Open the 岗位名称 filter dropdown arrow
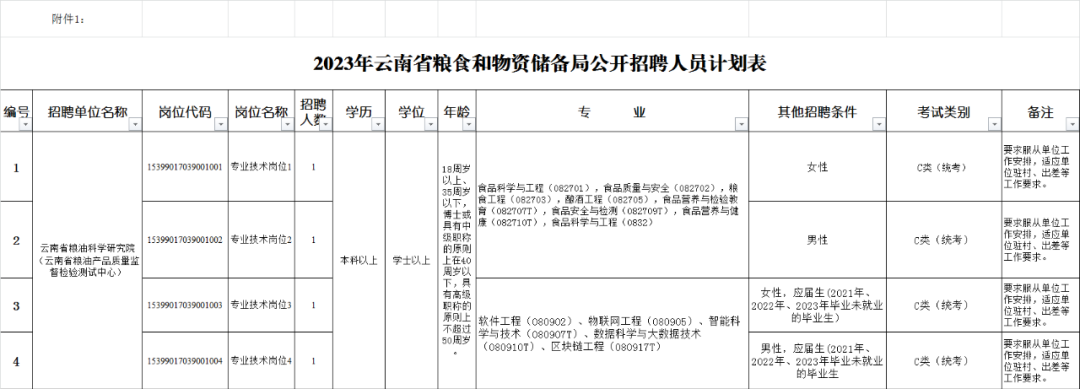The image size is (1080, 389). point(288,125)
